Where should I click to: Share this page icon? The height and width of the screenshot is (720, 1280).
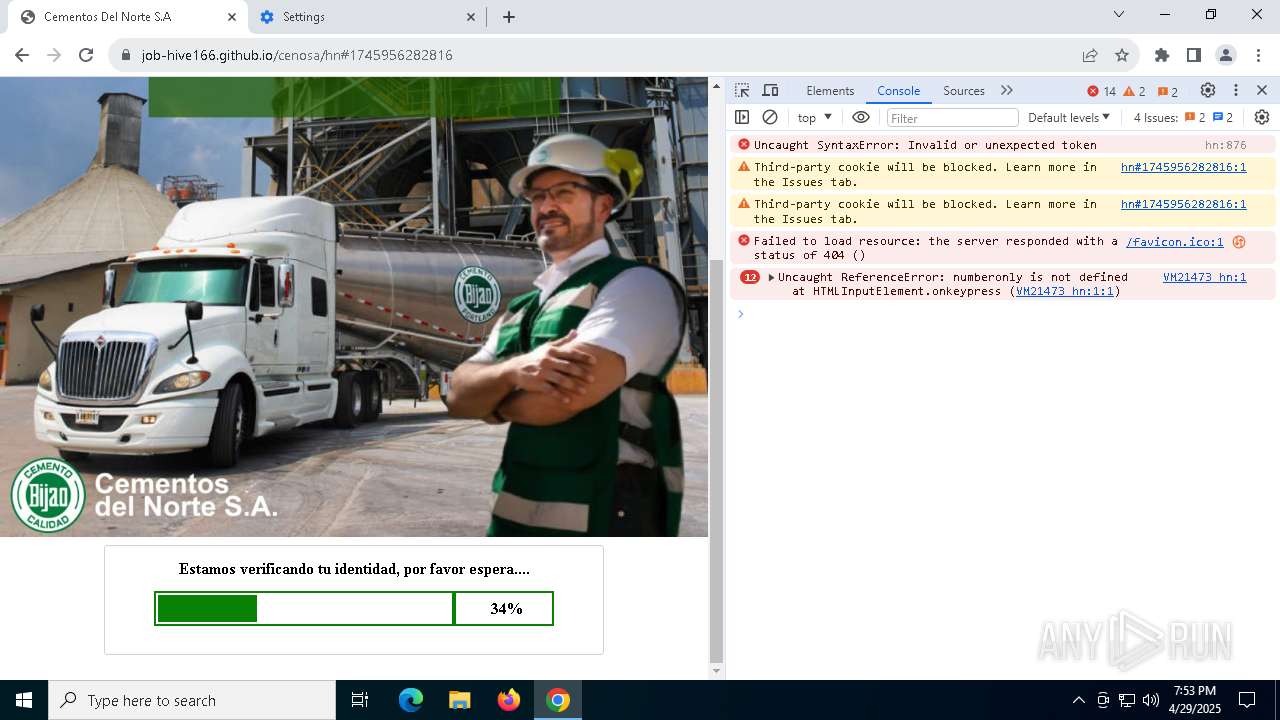coord(1089,55)
